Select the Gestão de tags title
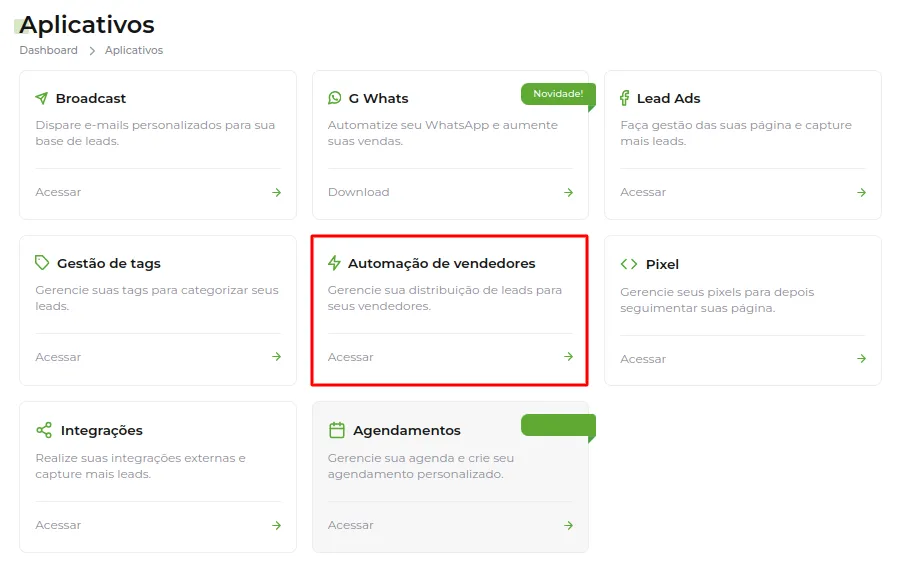Image resolution: width=904 pixels, height=577 pixels. pyautogui.click(x=108, y=263)
